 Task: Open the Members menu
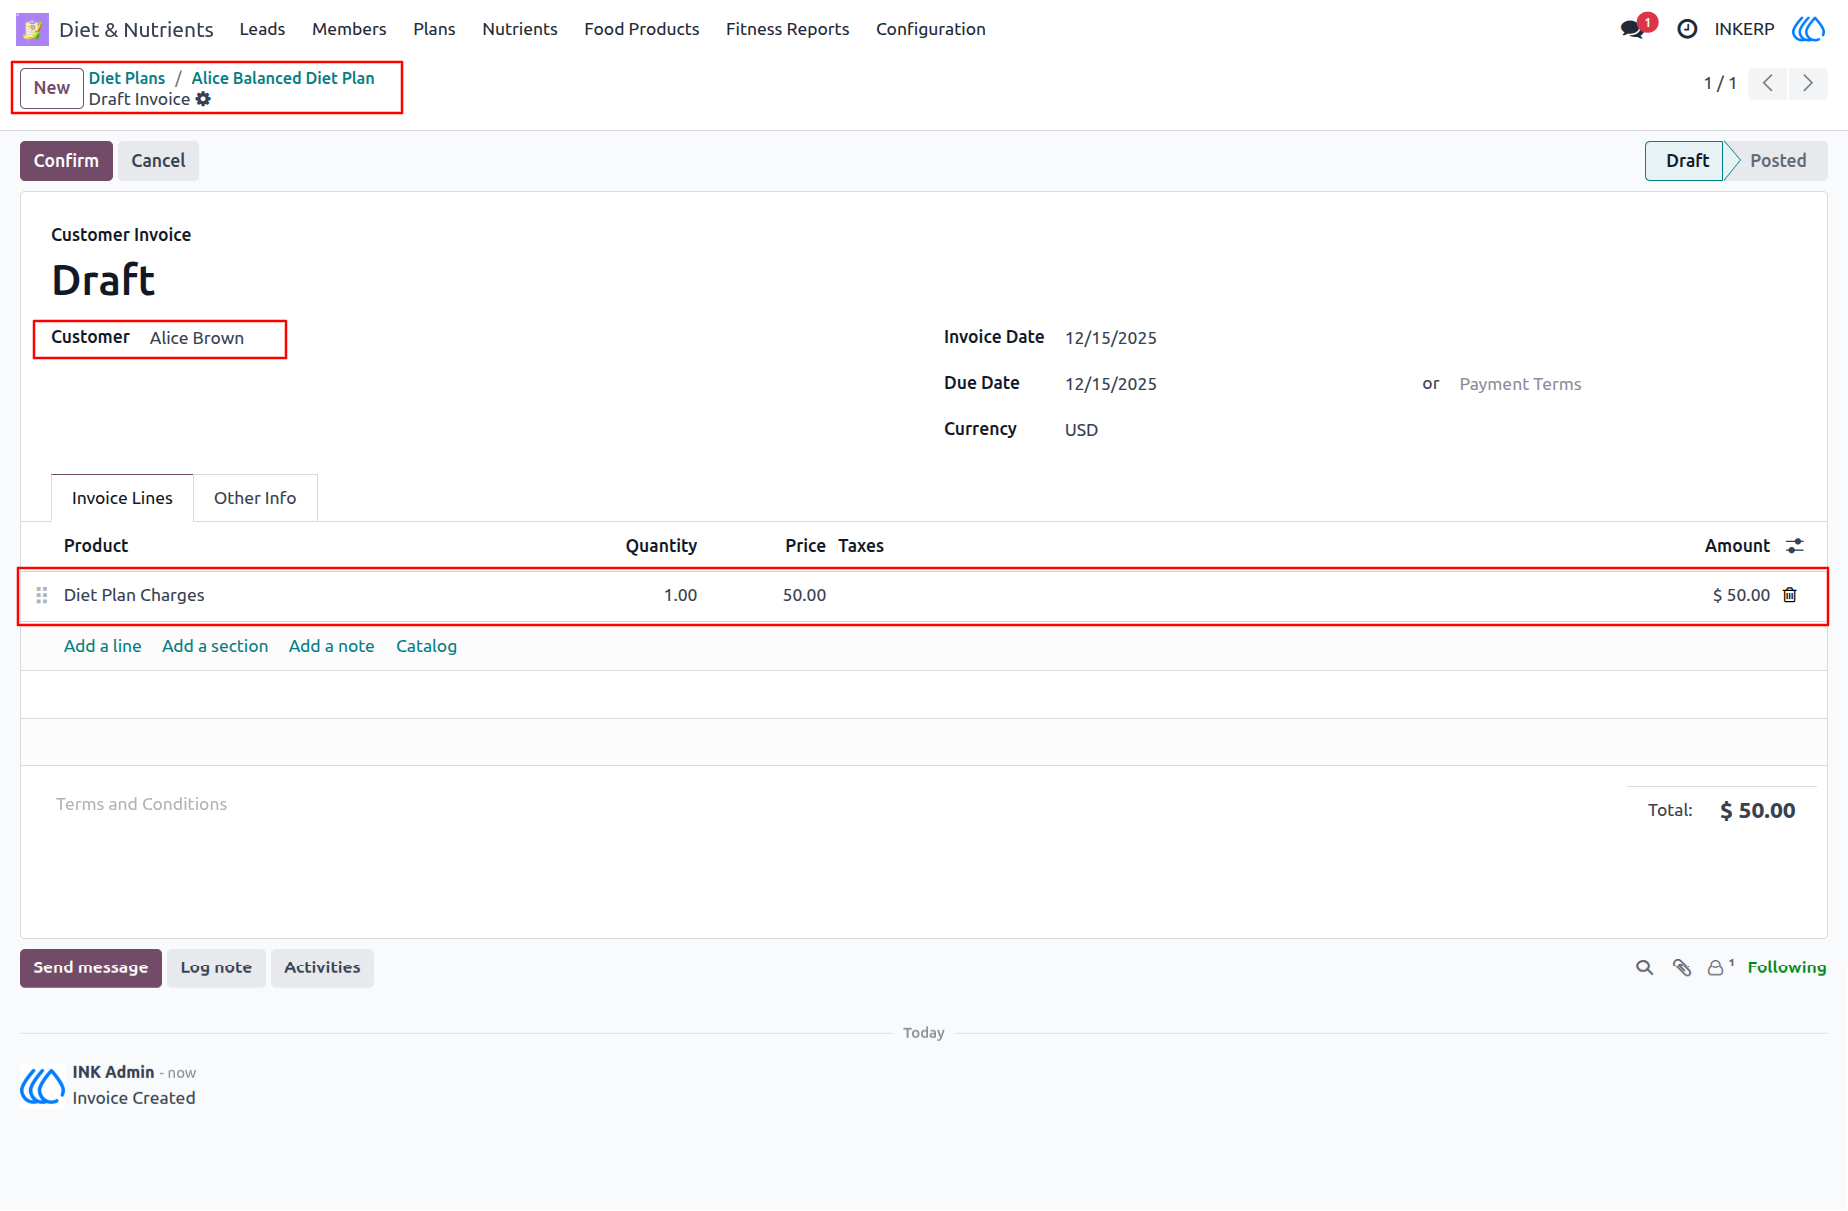(x=349, y=29)
